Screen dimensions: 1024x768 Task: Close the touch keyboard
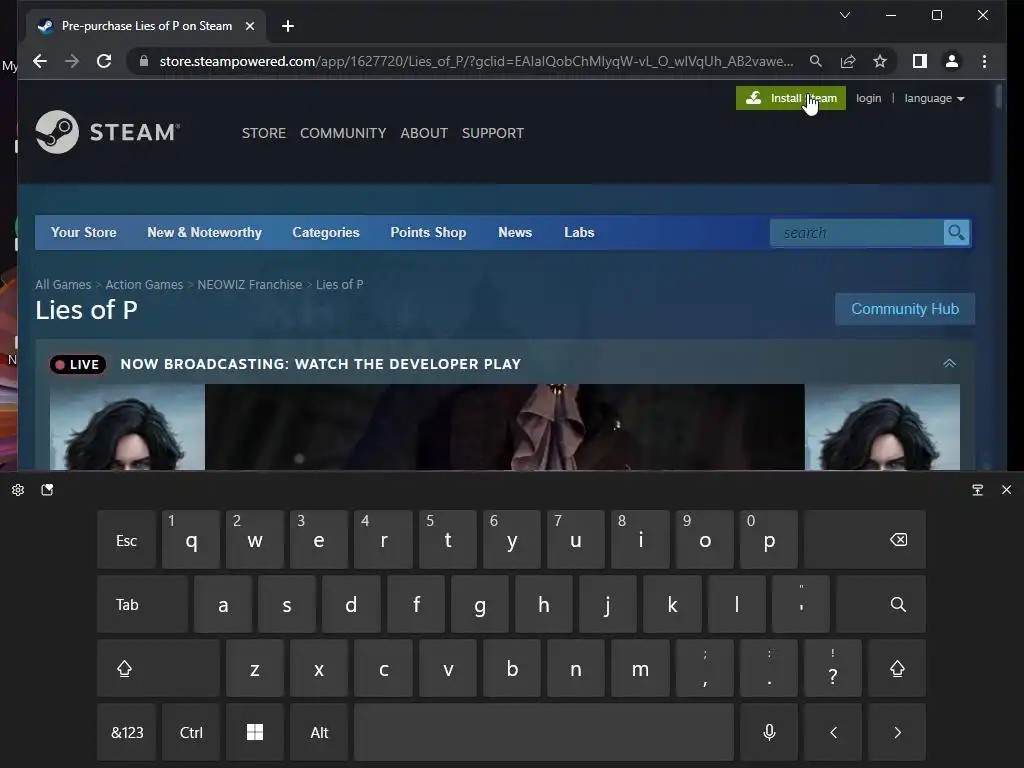1006,490
